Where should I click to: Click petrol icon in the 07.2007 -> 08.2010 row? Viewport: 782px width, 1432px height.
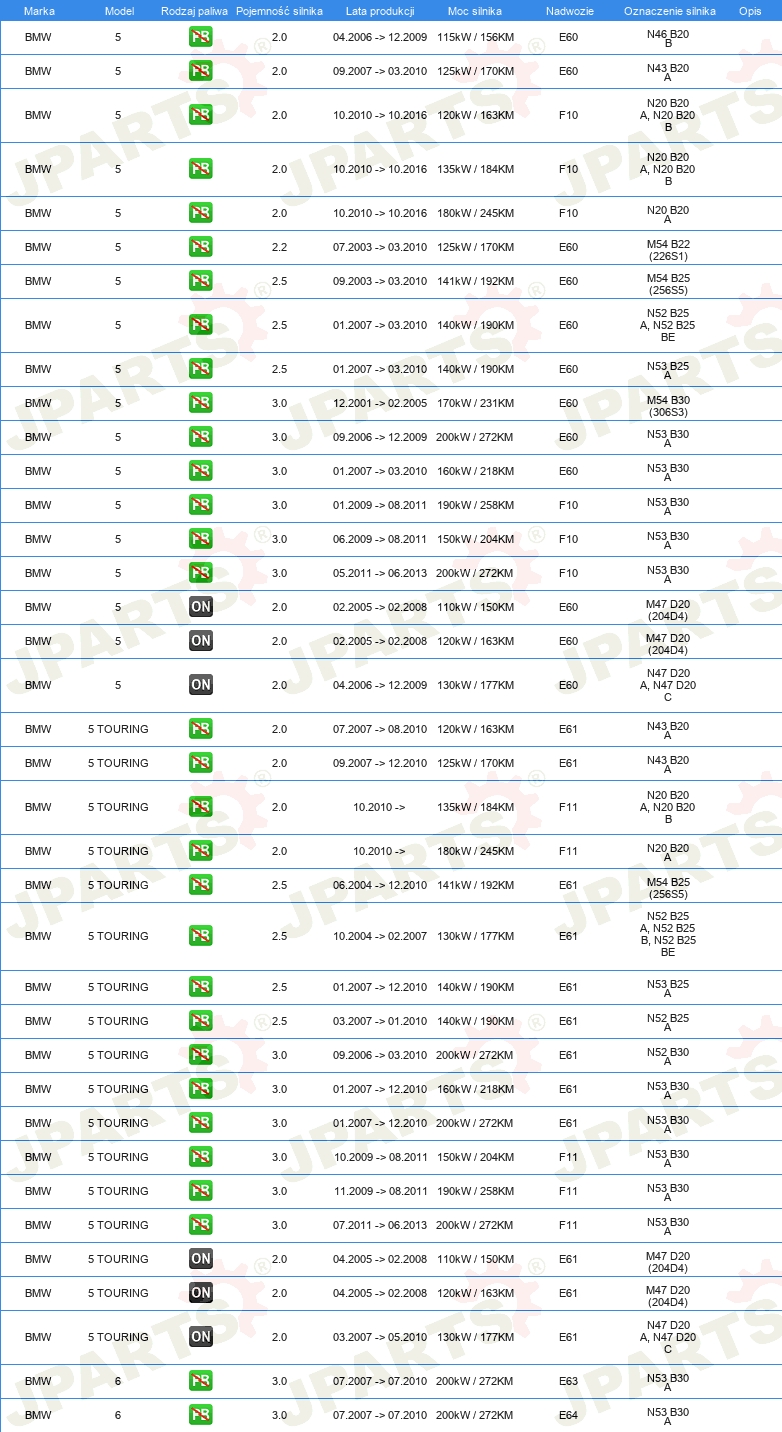pos(201,729)
